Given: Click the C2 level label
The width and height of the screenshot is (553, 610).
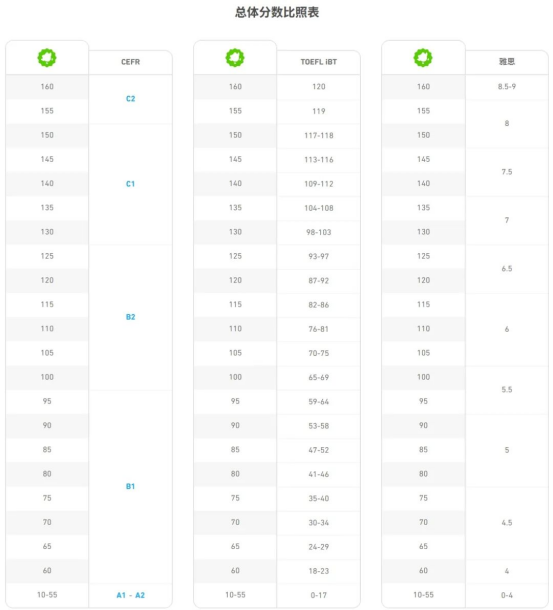Looking at the screenshot, I should pyautogui.click(x=130, y=98).
